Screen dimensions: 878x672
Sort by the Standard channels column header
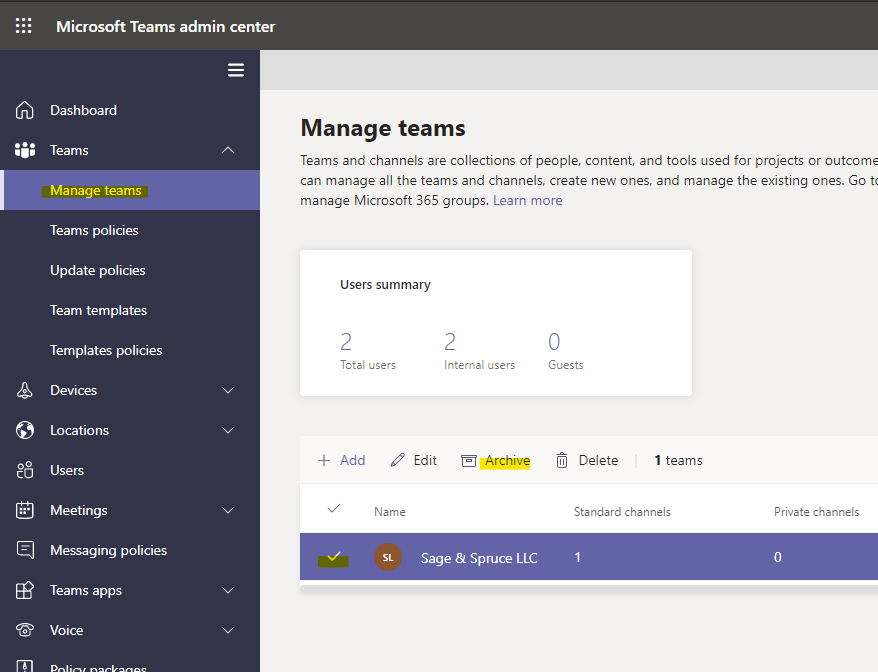pyautogui.click(x=622, y=512)
